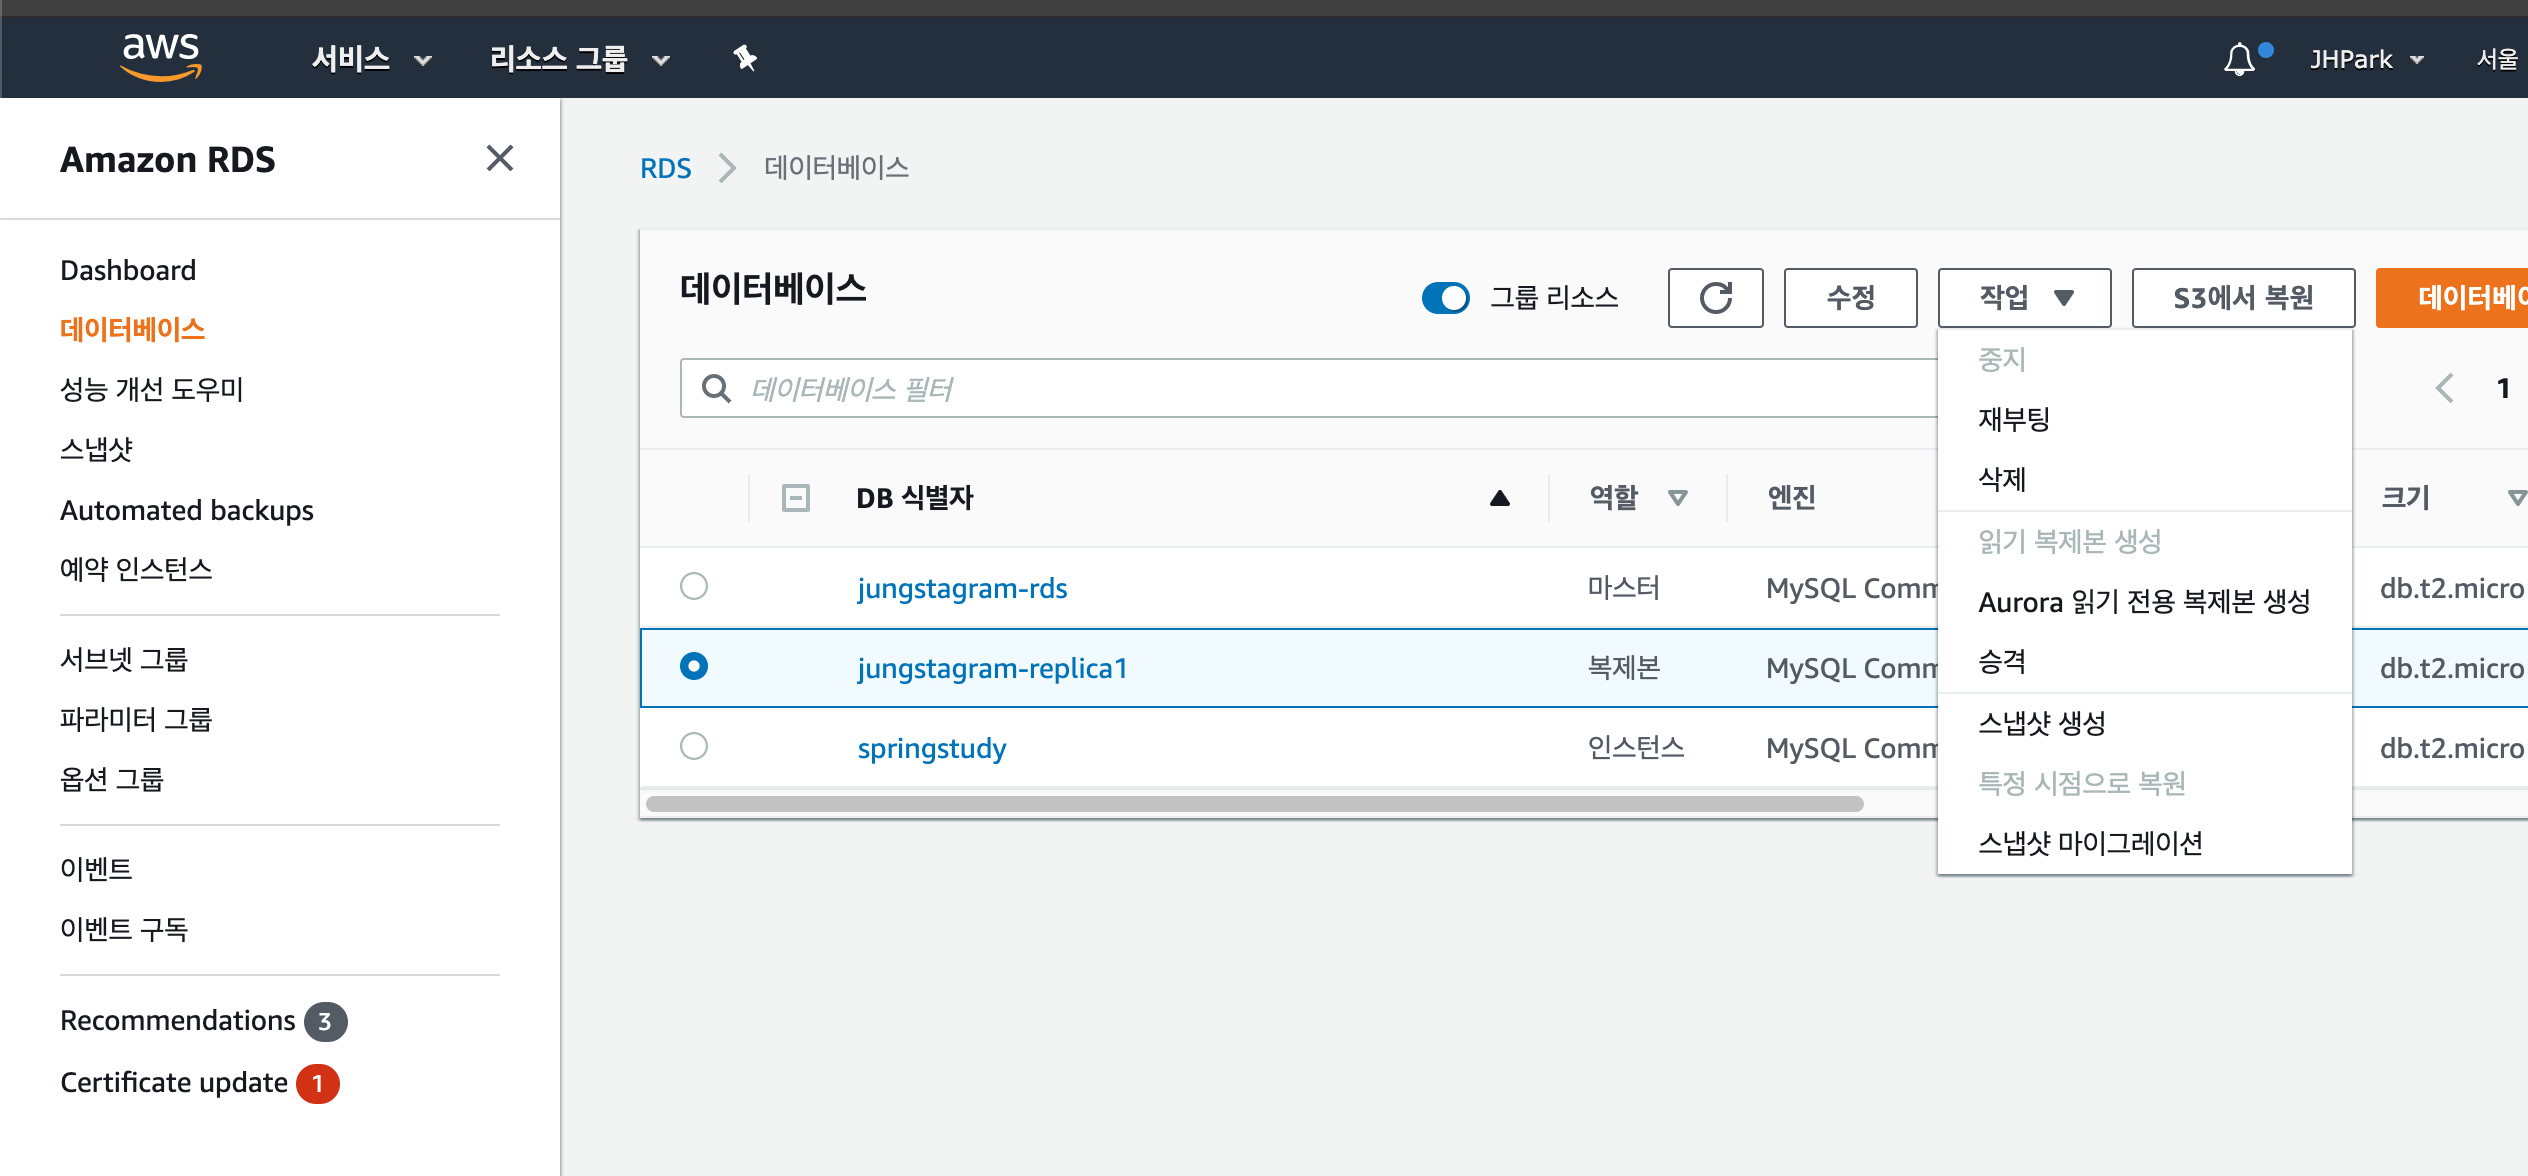The height and width of the screenshot is (1176, 2528).
Task: Open the jungstagram-replica1 database link
Action: [x=992, y=668]
